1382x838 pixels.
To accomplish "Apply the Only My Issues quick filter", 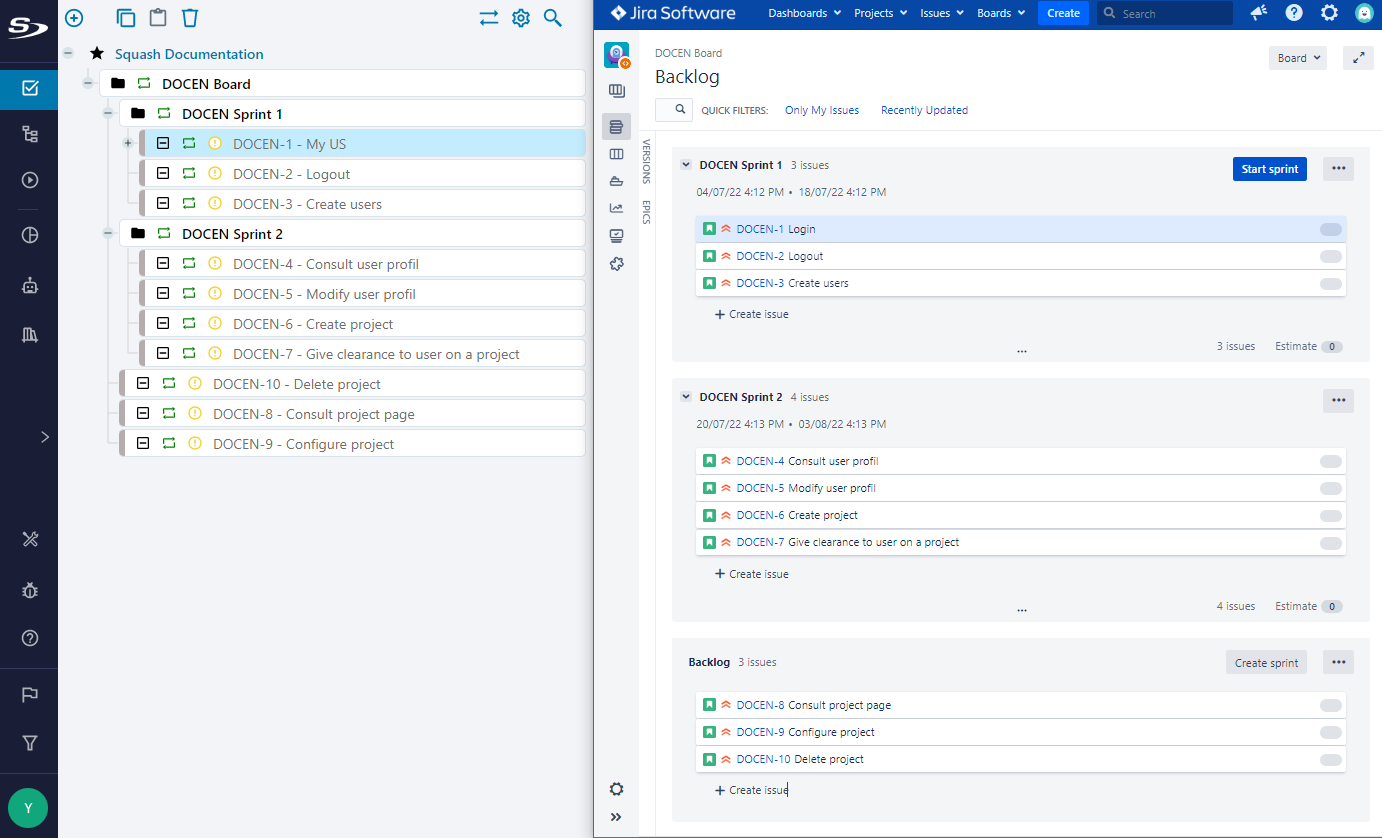I will tap(821, 110).
